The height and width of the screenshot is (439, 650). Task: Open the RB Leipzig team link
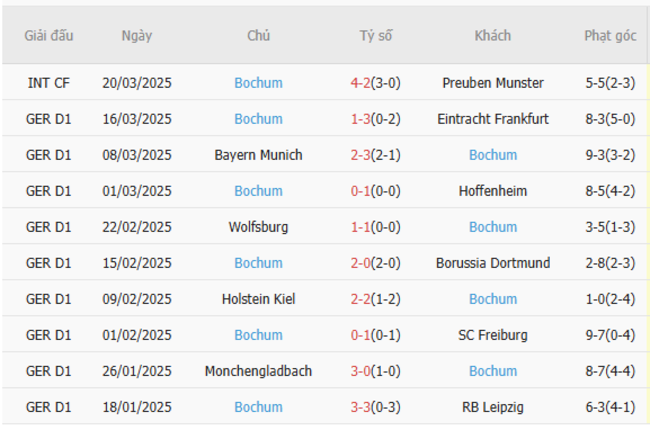(x=493, y=407)
